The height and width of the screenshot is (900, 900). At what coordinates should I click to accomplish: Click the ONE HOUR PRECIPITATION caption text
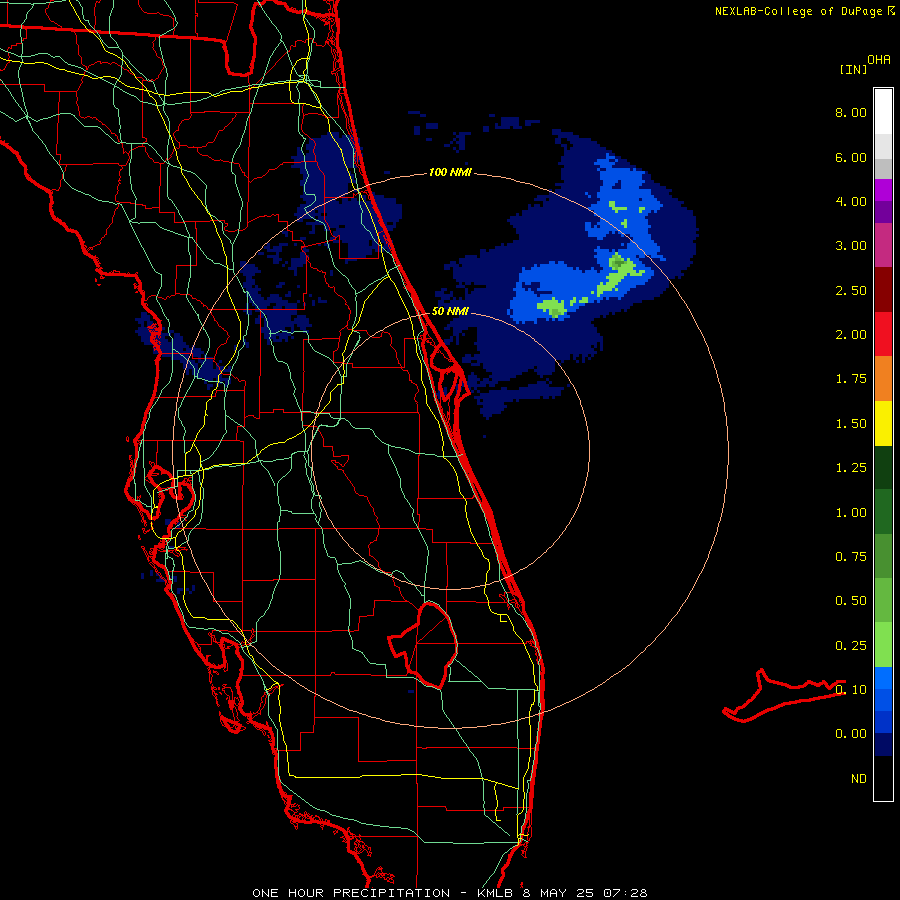coord(351,893)
